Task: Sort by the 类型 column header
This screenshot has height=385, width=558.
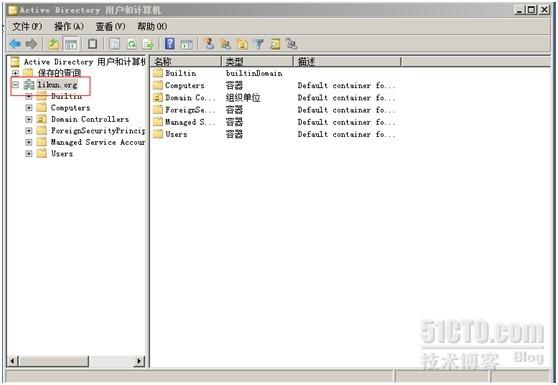Action: [x=257, y=62]
